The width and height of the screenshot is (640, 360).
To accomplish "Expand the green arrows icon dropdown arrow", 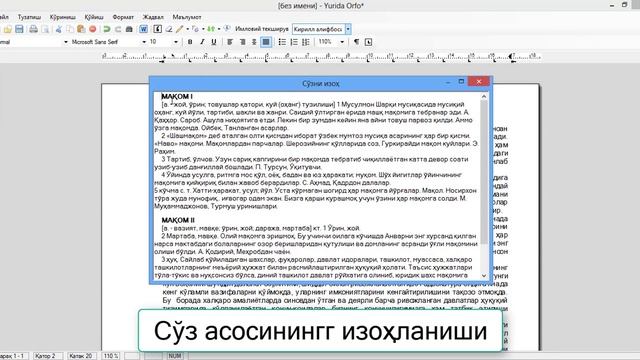I will [x=219, y=29].
